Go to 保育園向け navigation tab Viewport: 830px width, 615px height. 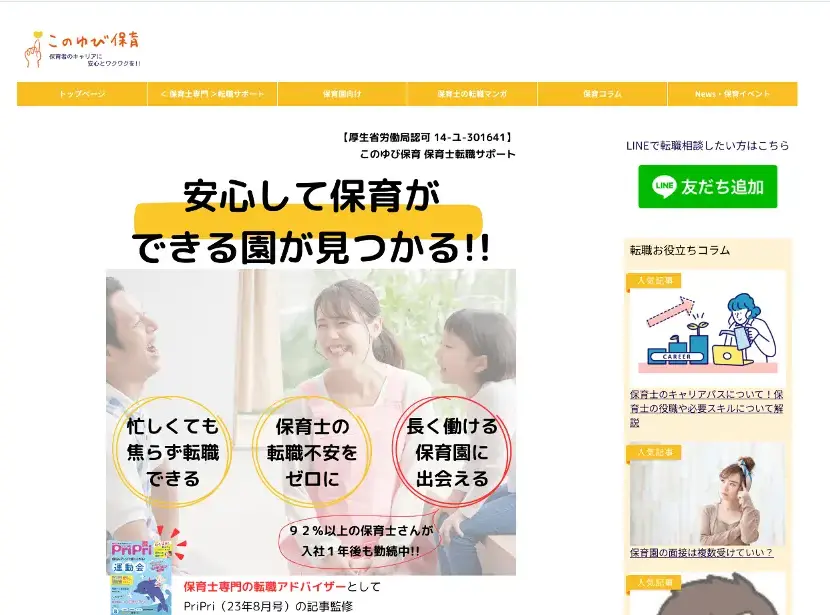pos(342,94)
